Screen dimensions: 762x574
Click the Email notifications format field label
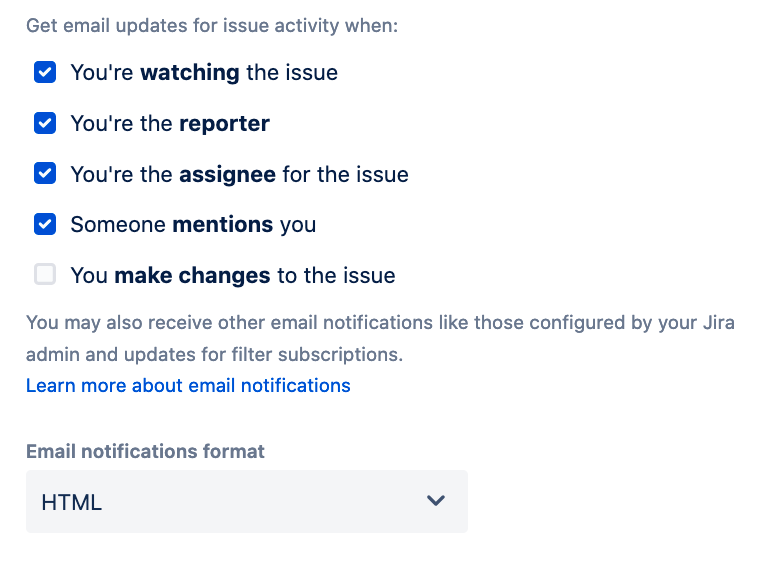145,451
